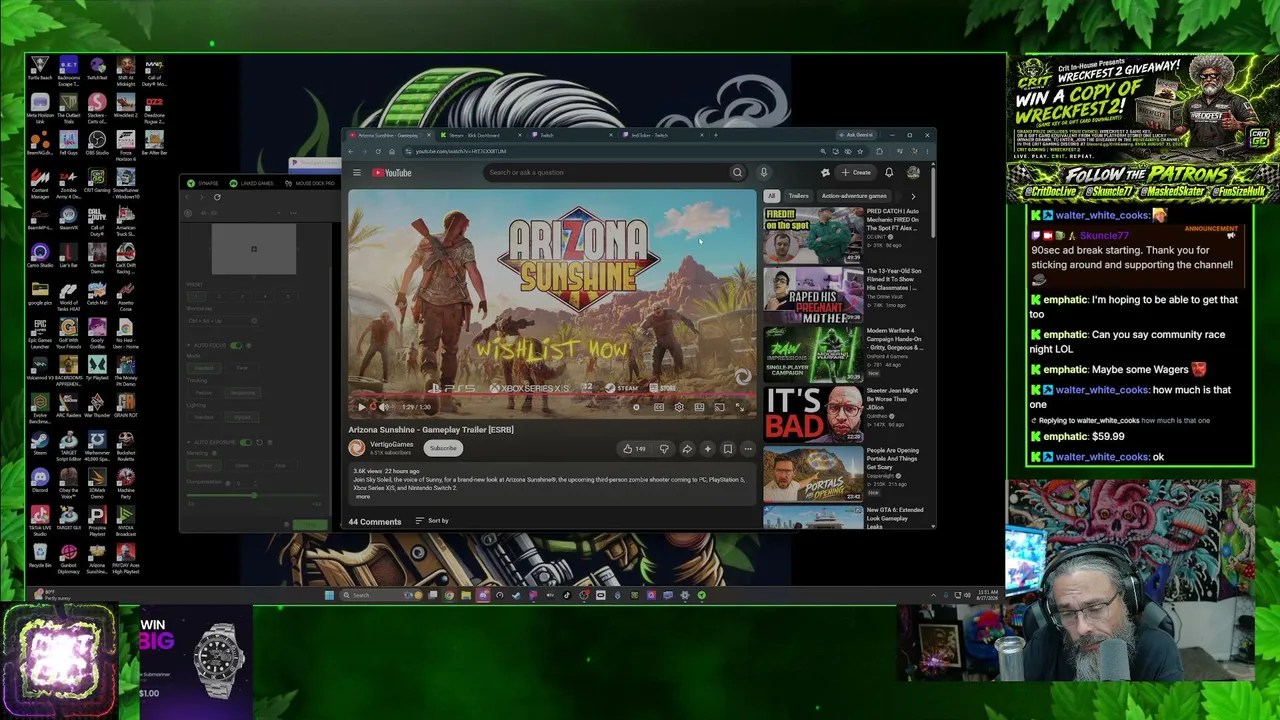Subscribe to the VertigoGames channel
1280x720 pixels.
click(443, 448)
